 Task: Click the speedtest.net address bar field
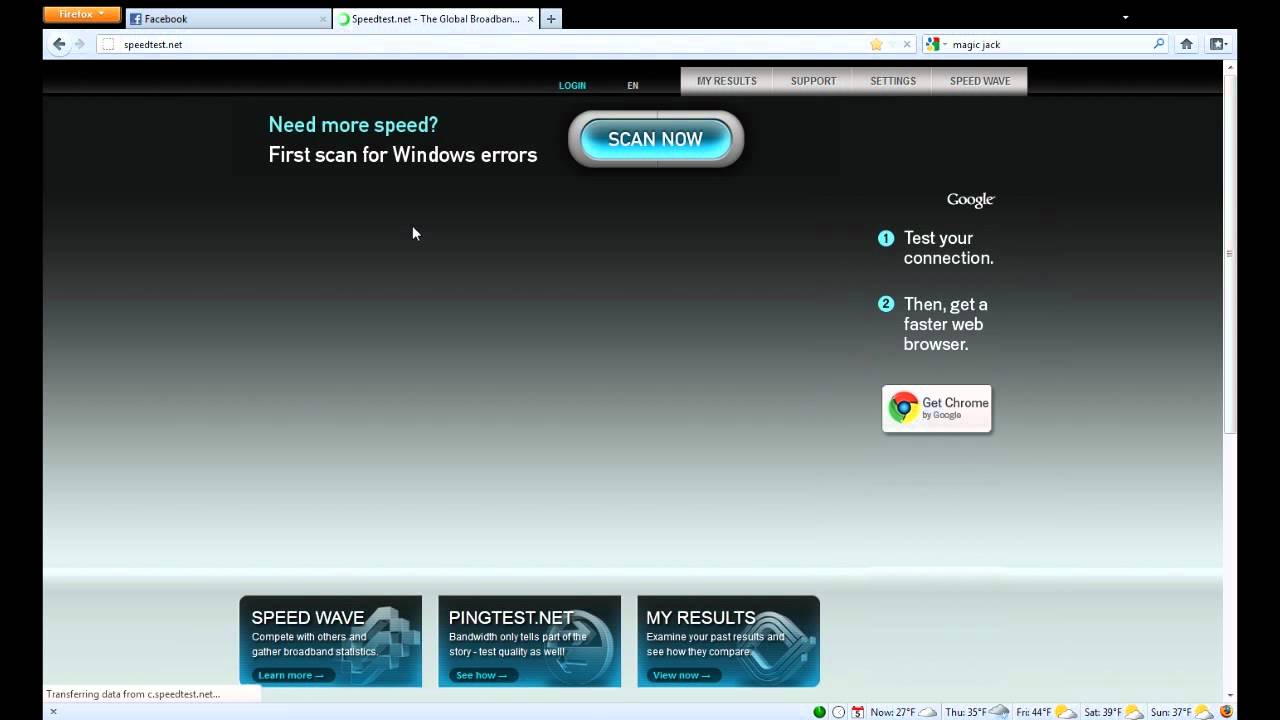pos(505,44)
